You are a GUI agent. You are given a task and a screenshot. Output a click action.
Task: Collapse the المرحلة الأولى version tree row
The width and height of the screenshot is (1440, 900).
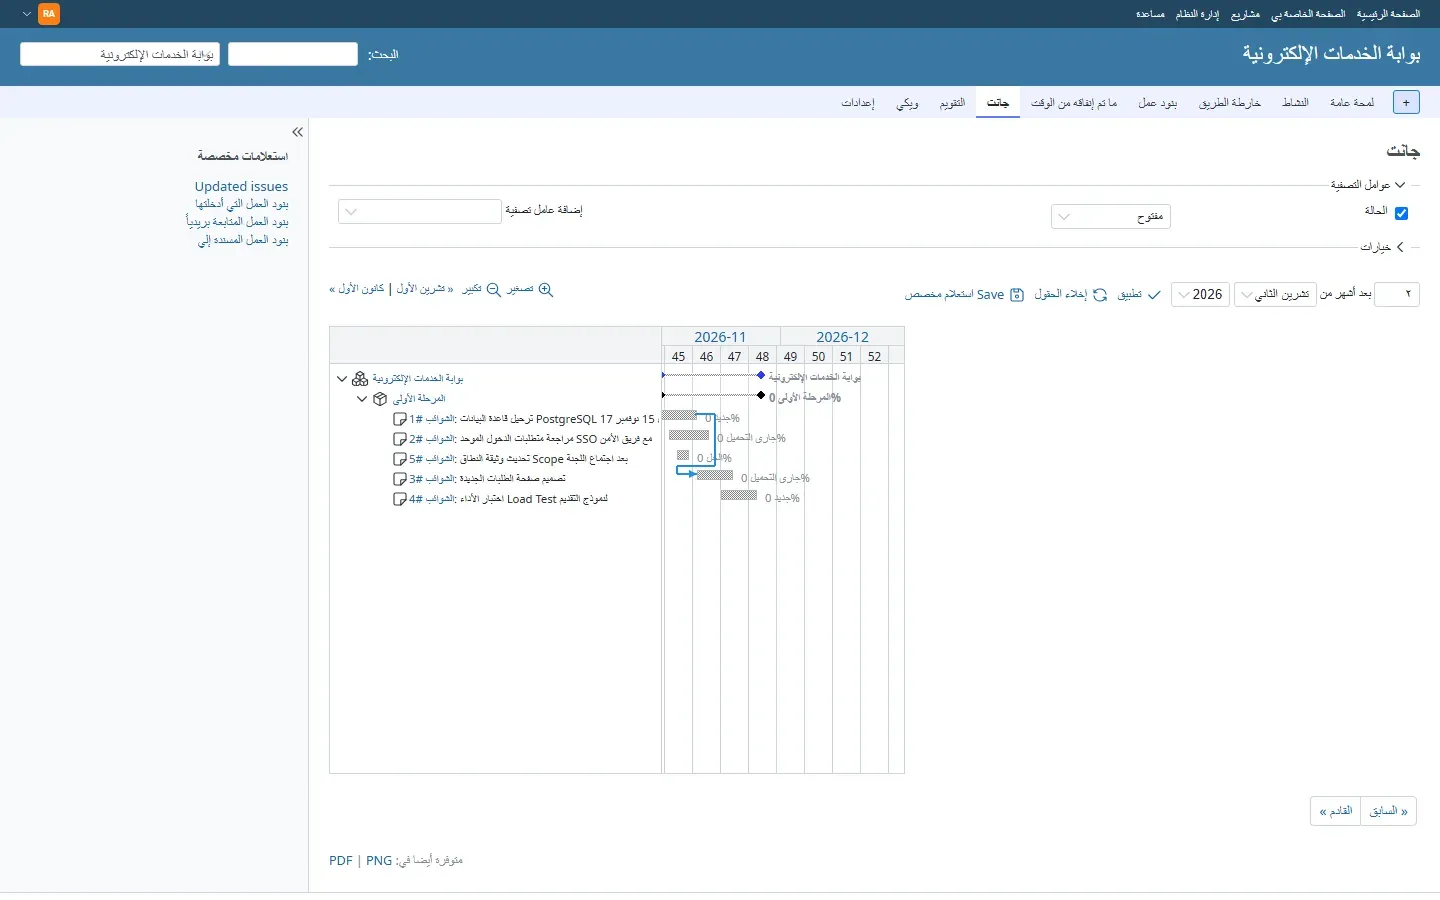coord(362,399)
